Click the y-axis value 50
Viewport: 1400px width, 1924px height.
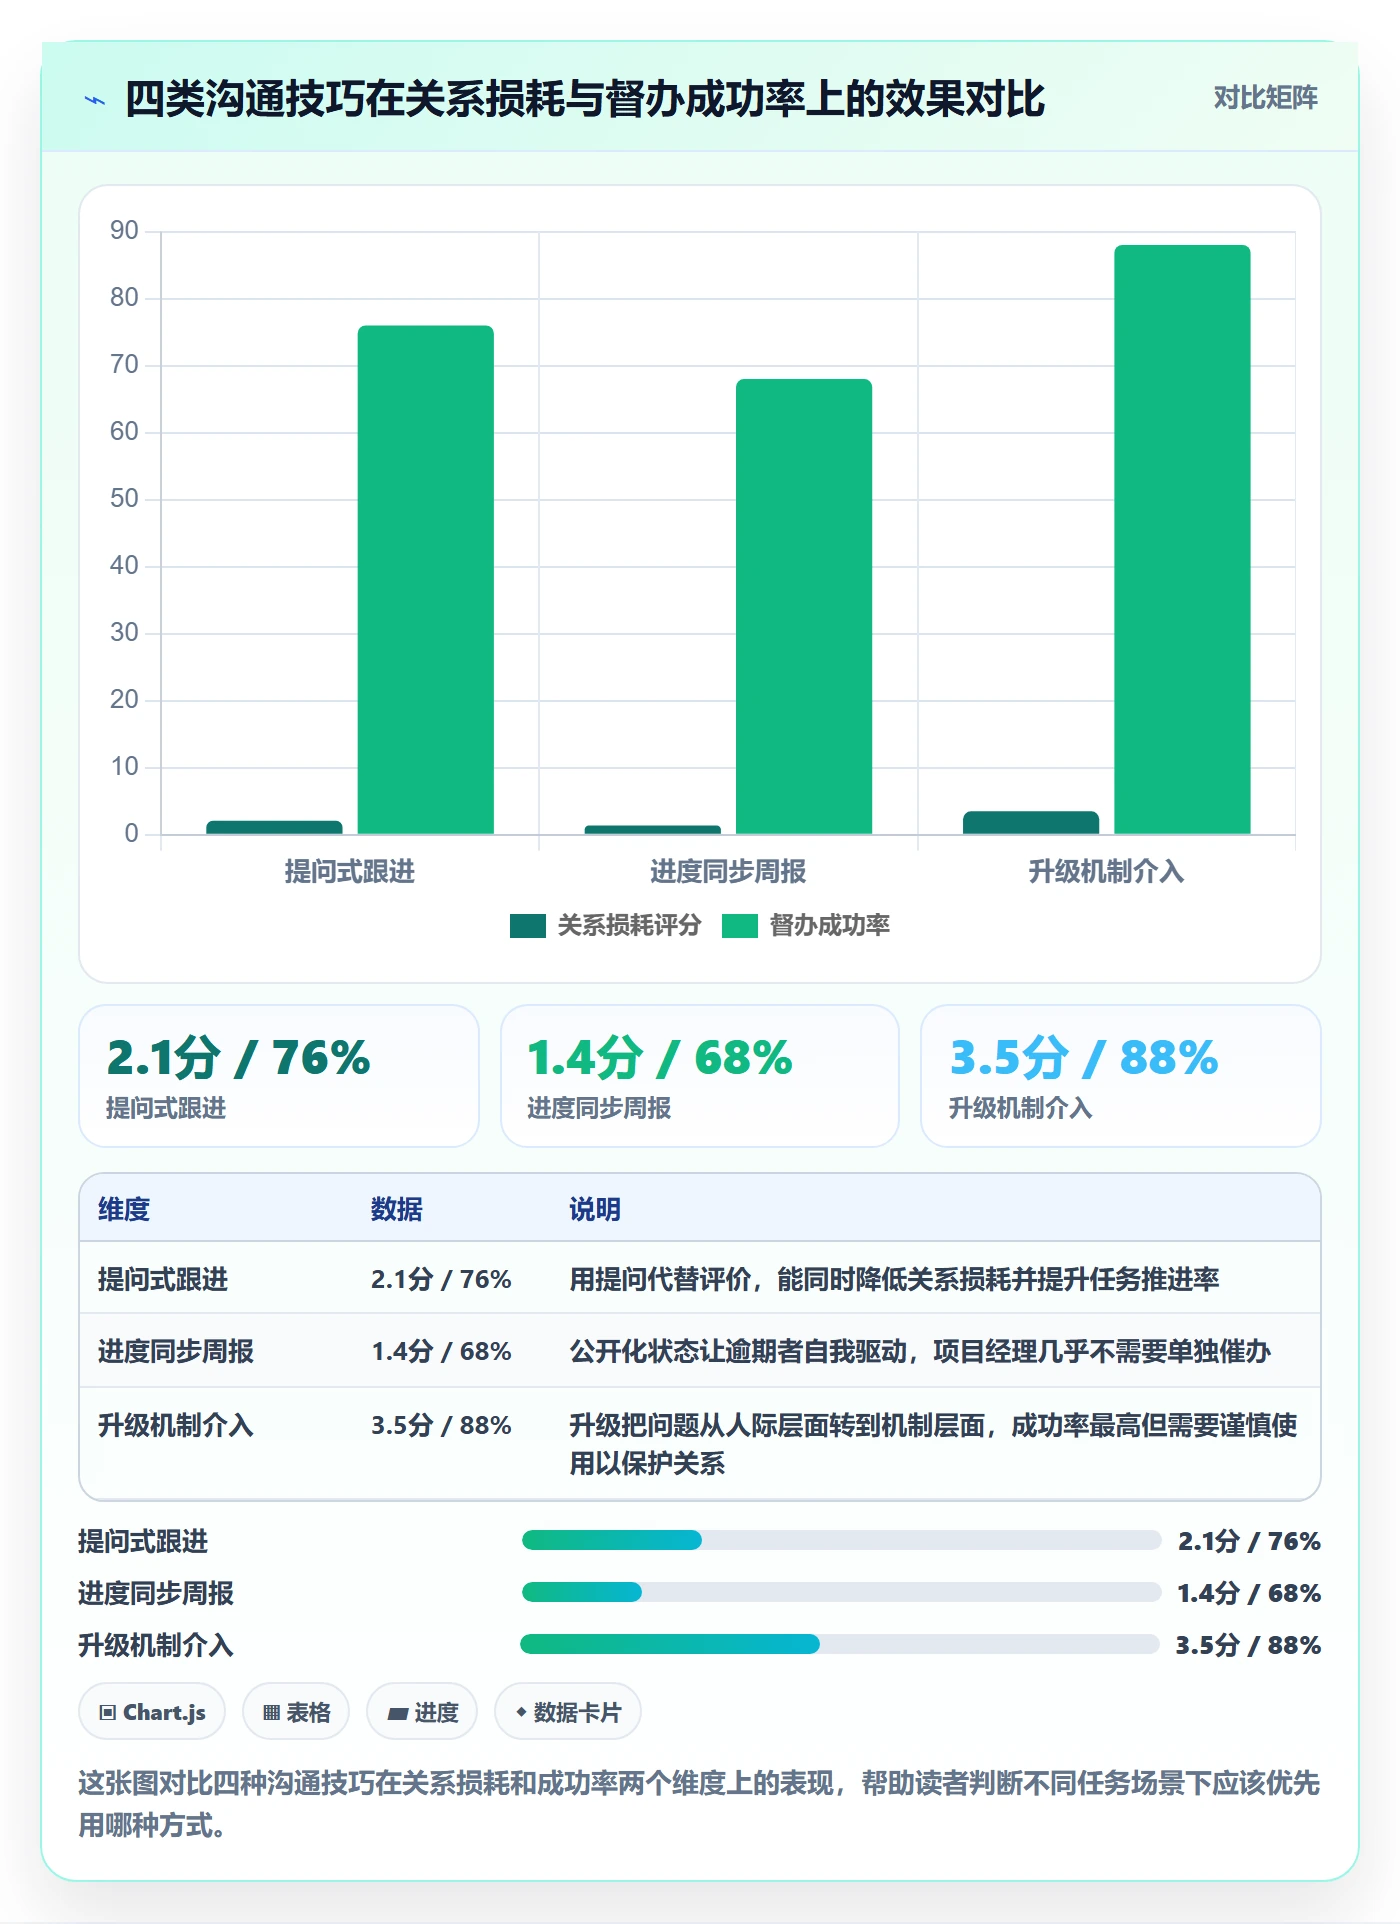[124, 499]
